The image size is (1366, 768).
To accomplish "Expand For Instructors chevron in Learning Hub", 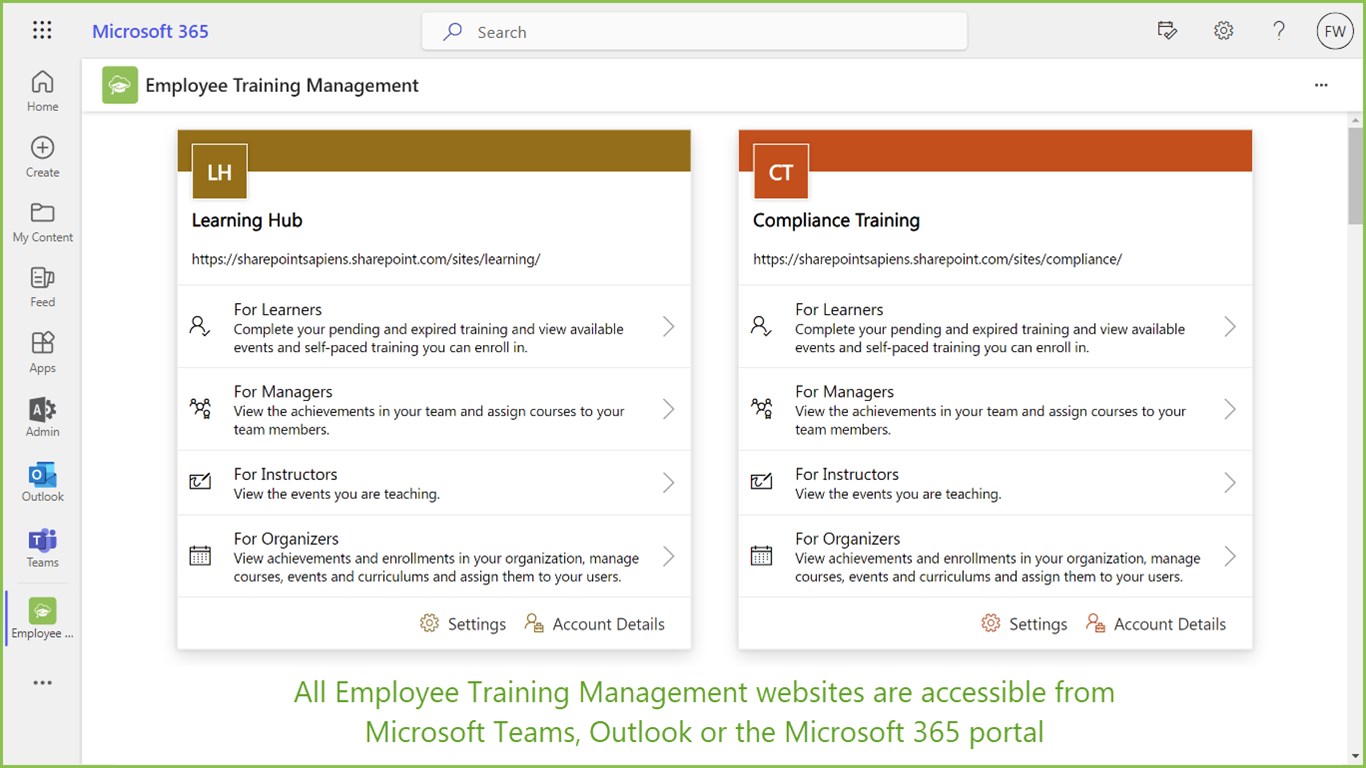I will coord(668,483).
